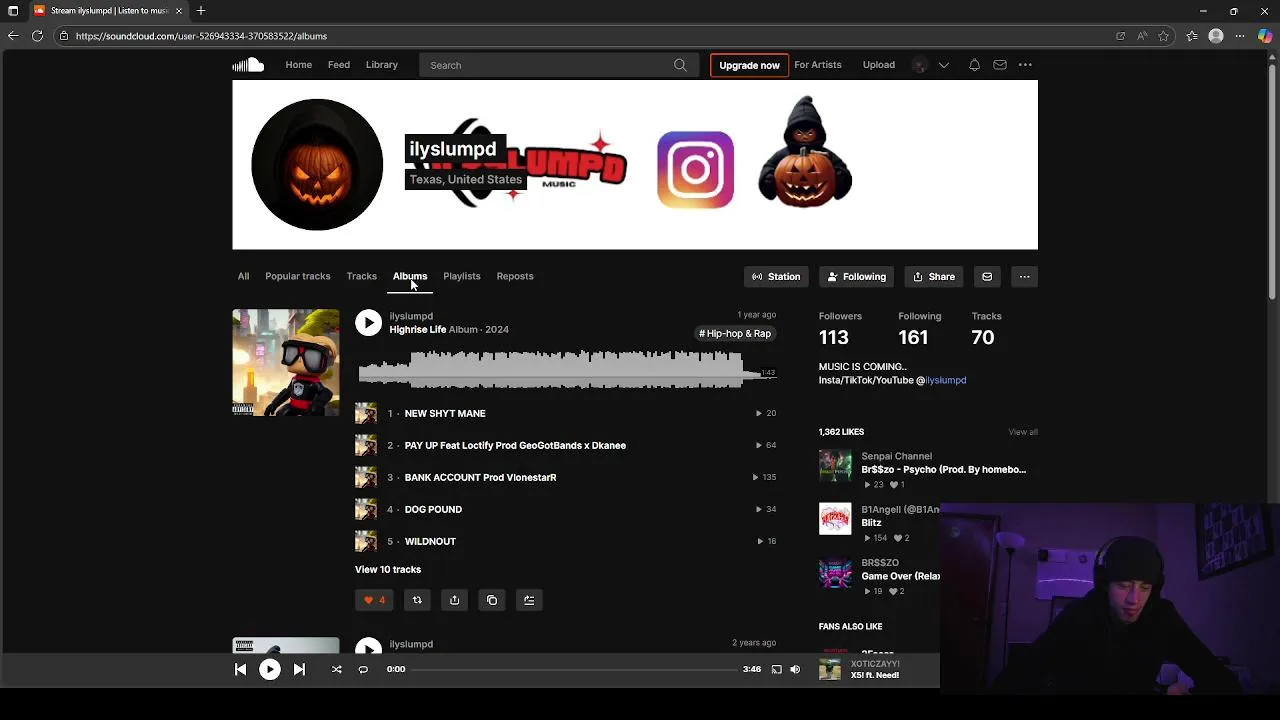Go to Home in top navigation
The height and width of the screenshot is (720, 1280).
pos(298,65)
